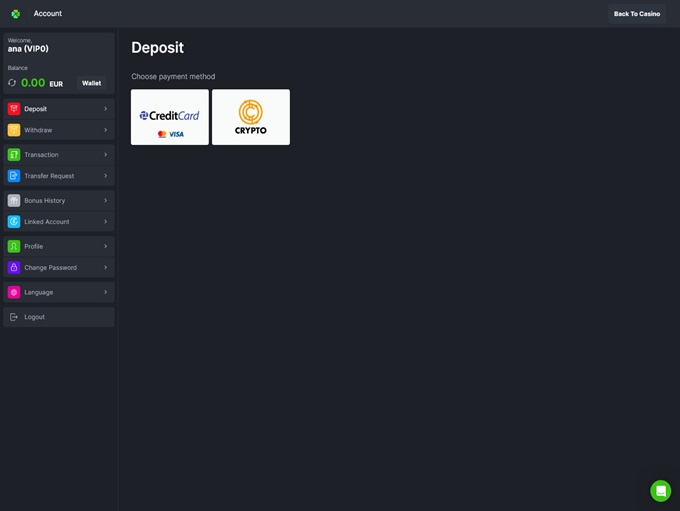
Task: Open the Withdraw menu item
Action: click(59, 130)
